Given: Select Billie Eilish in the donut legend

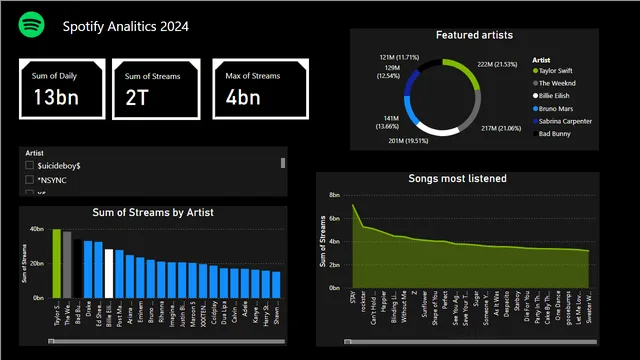Looking at the screenshot, I should tap(551, 96).
